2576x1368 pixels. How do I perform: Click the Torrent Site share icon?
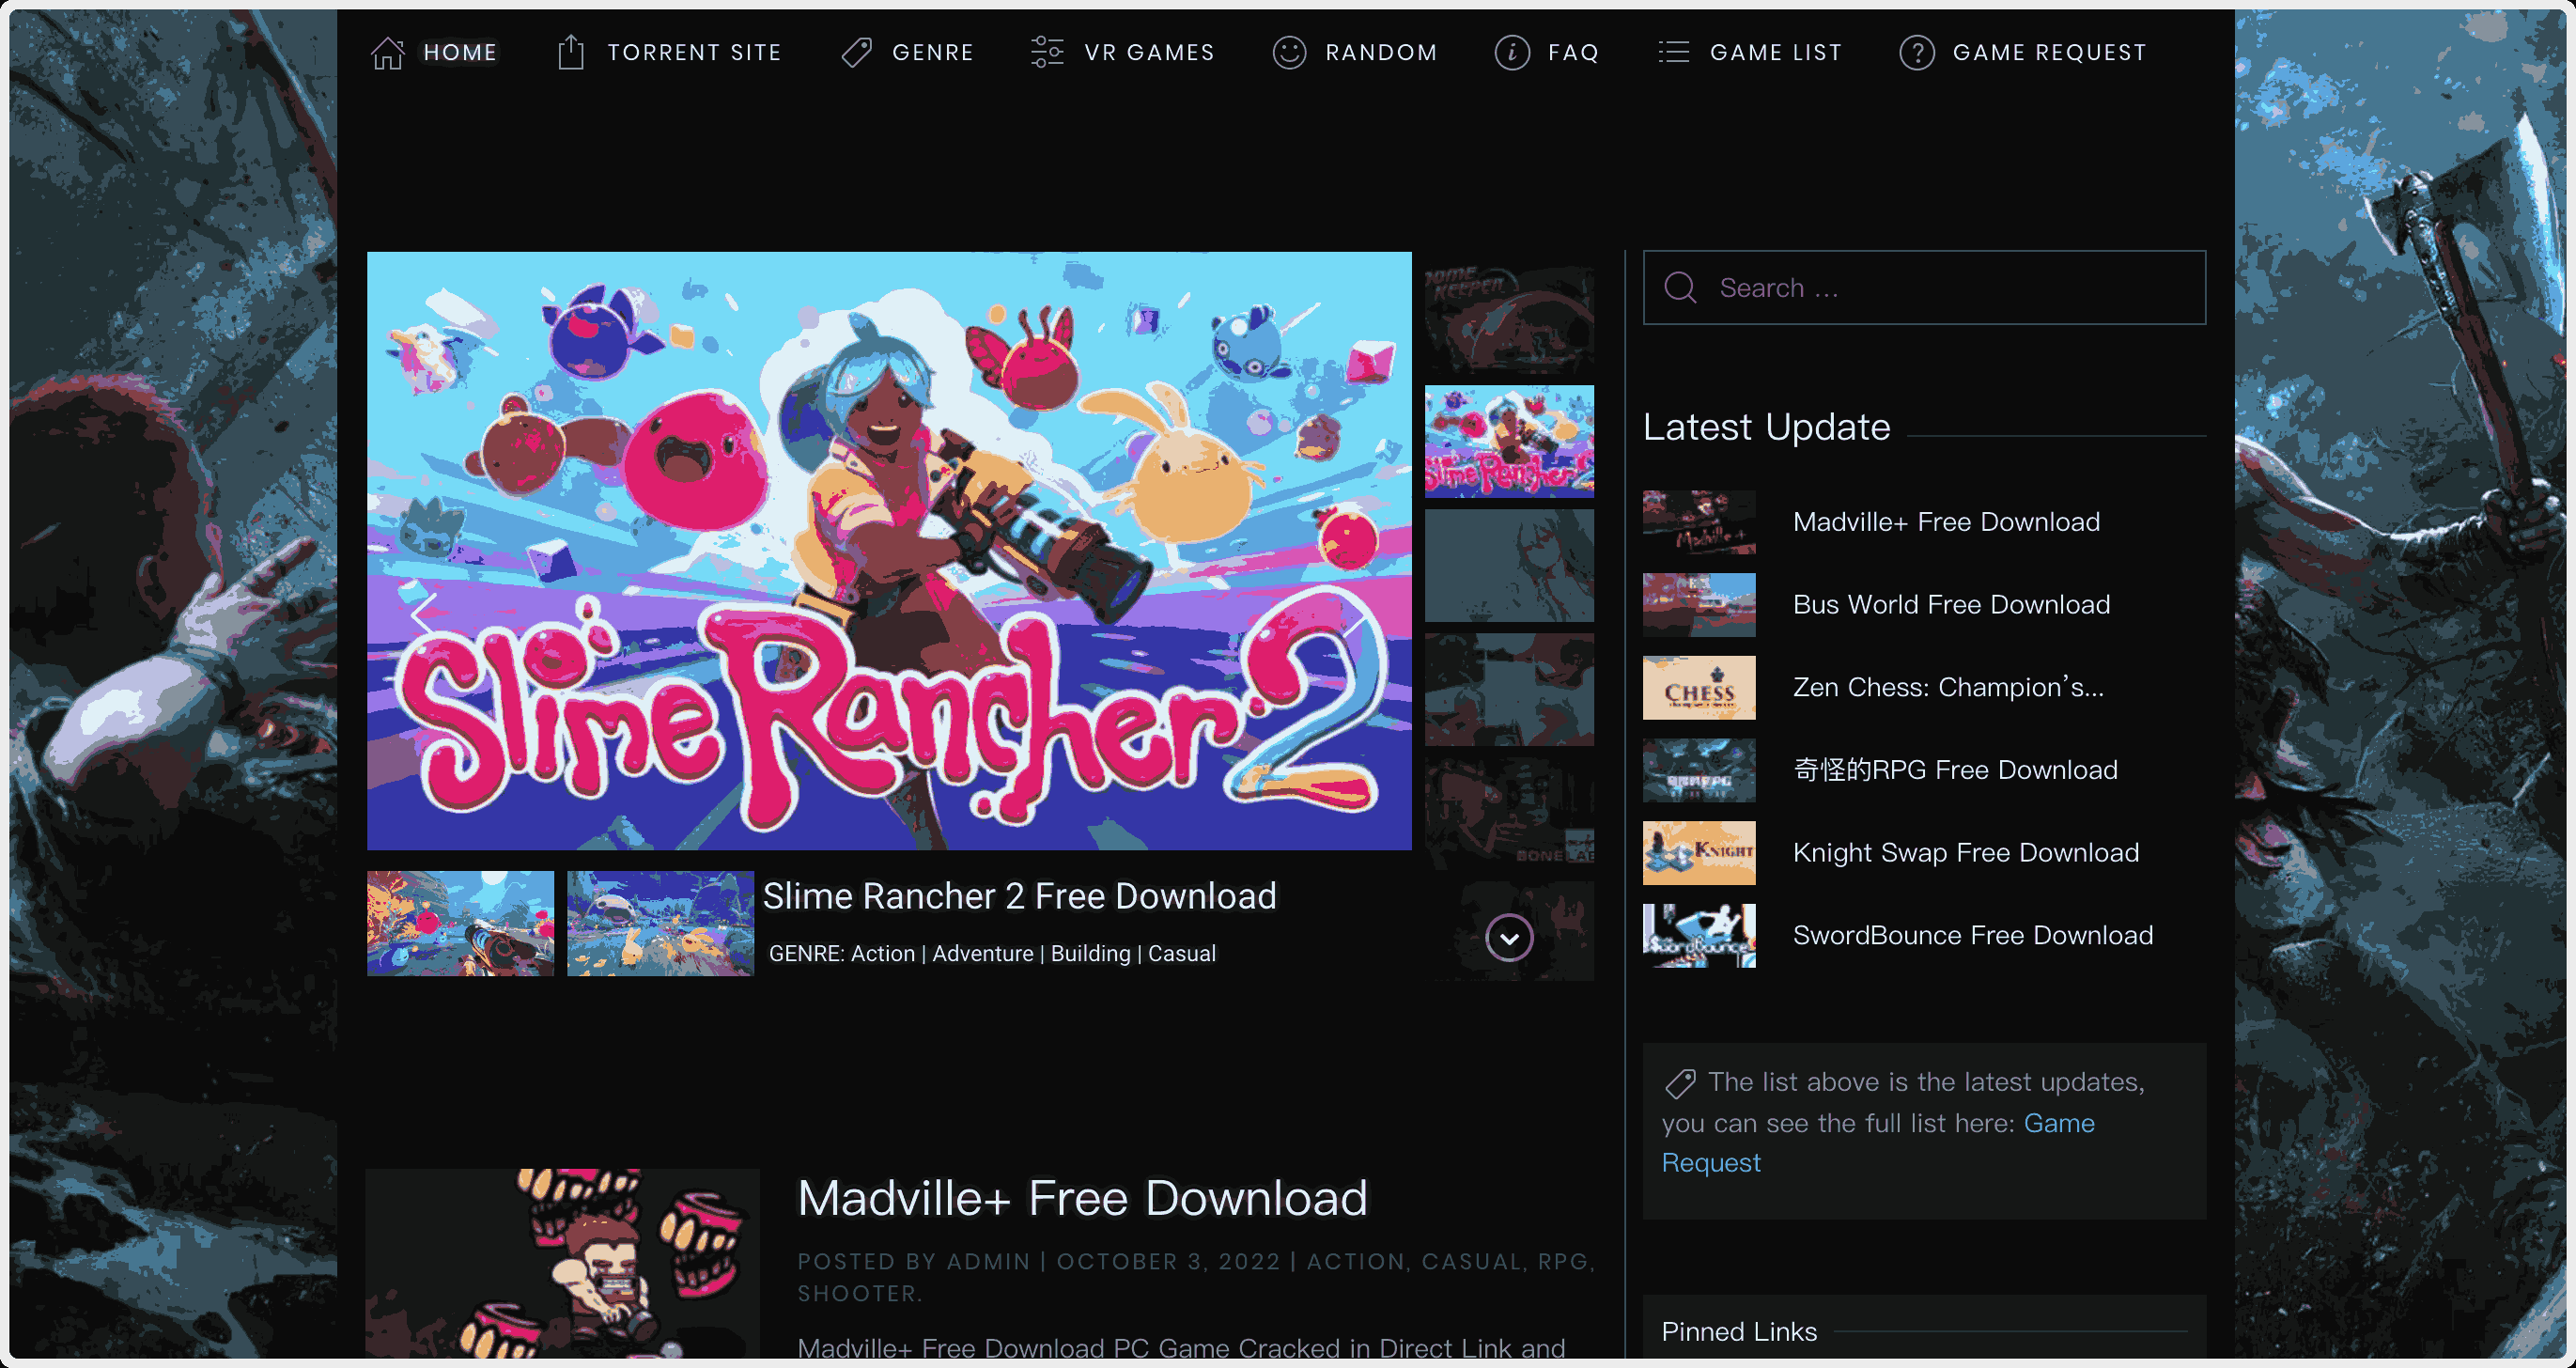click(571, 52)
